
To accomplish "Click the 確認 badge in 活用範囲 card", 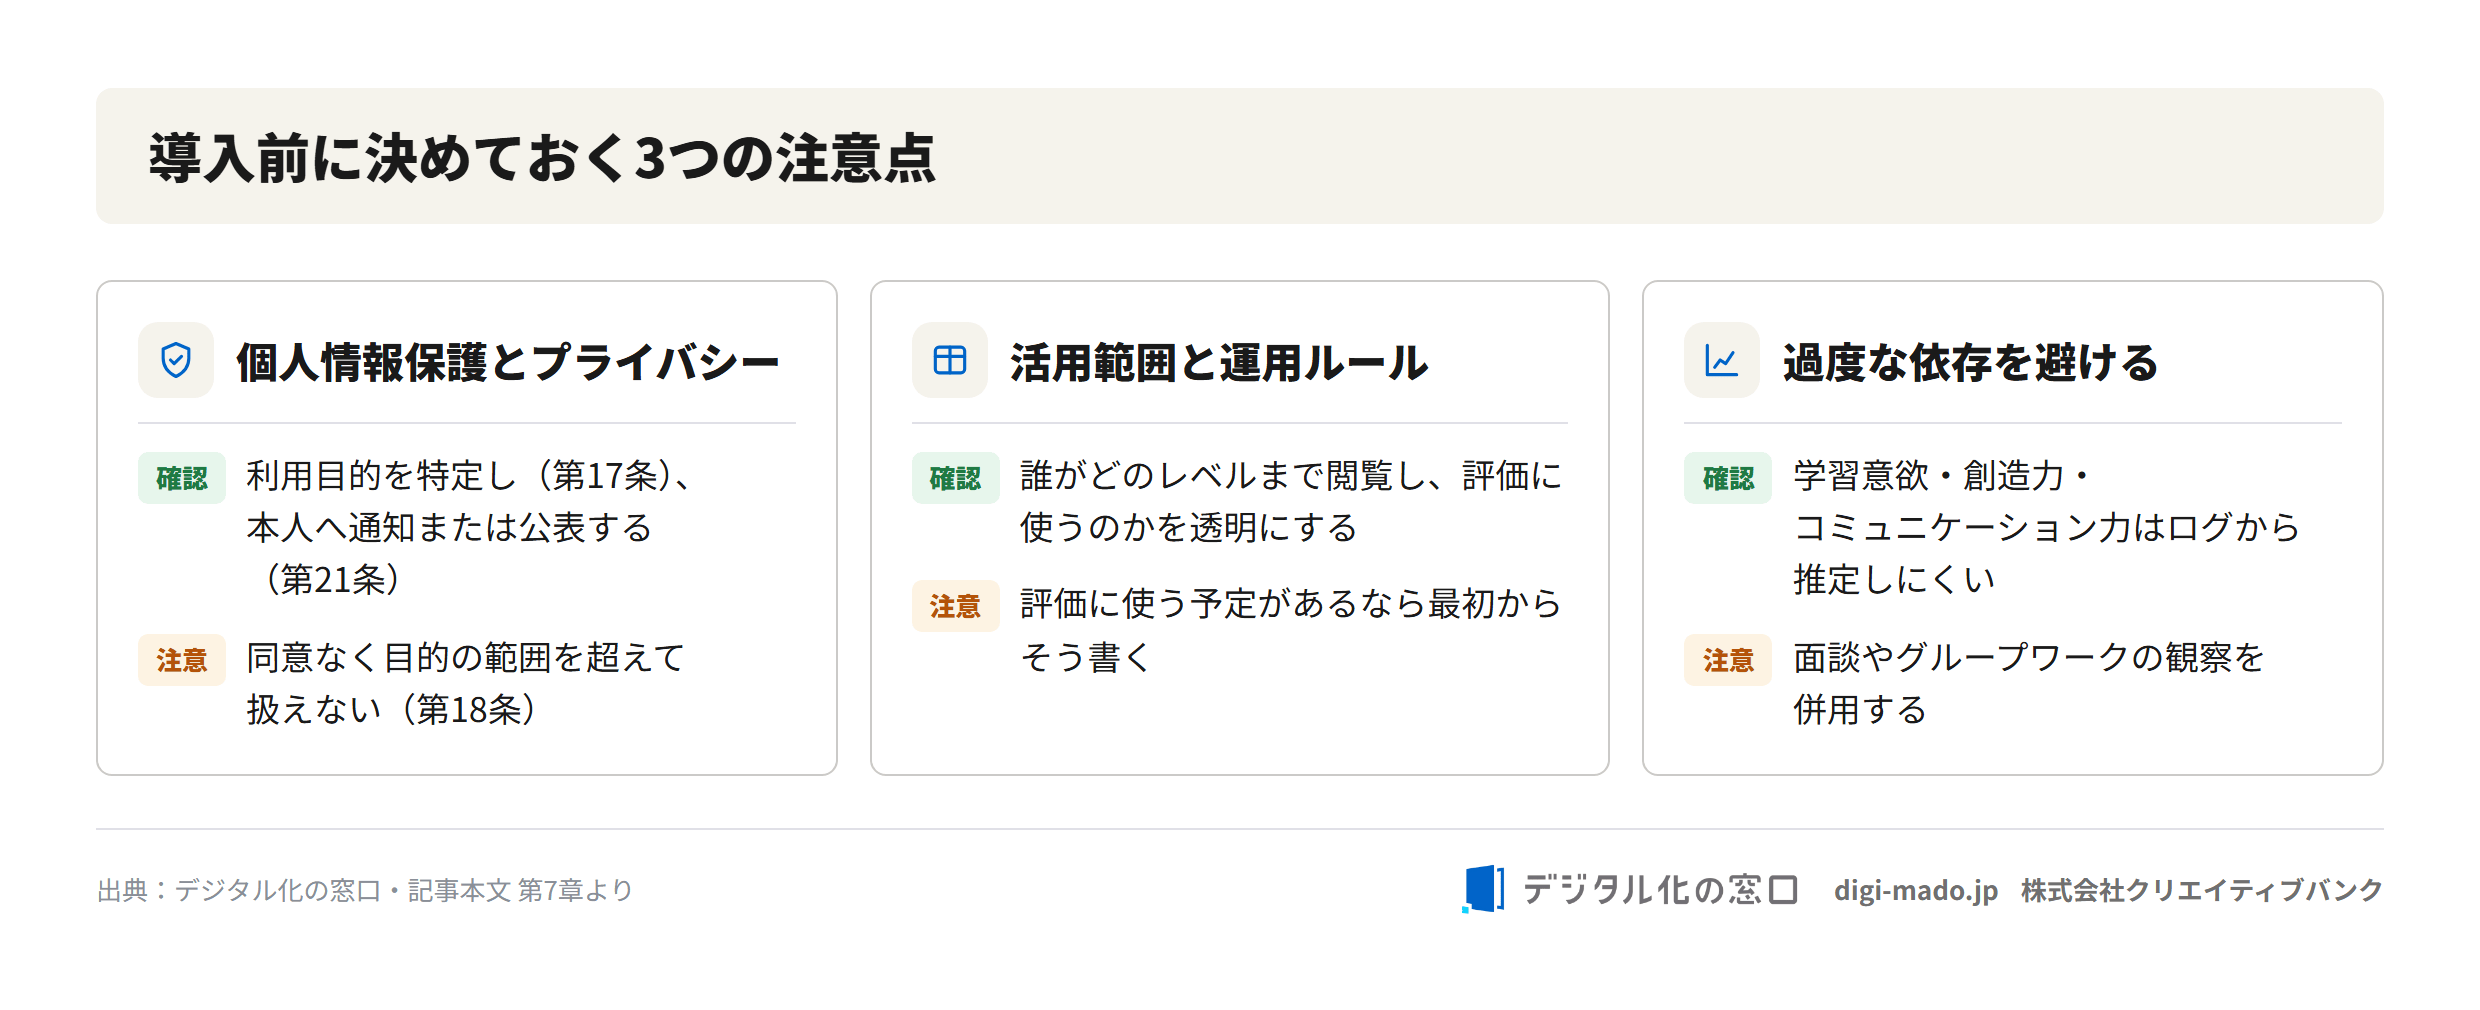I will (x=955, y=478).
